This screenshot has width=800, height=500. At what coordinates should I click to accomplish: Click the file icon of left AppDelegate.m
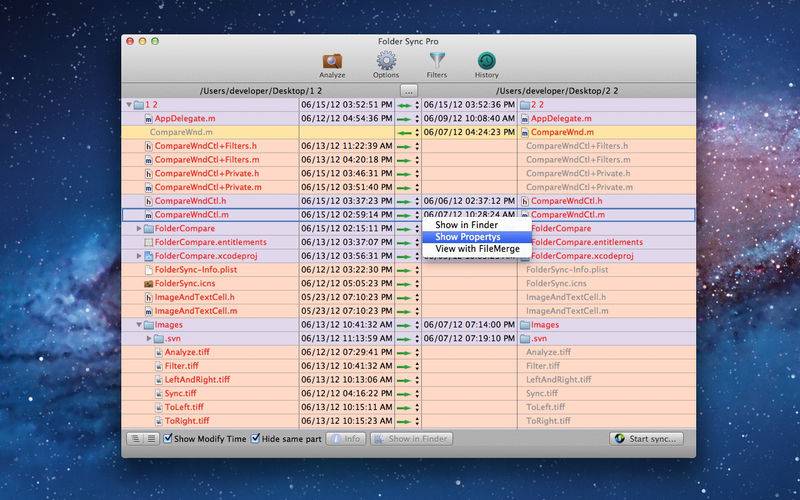(x=148, y=119)
